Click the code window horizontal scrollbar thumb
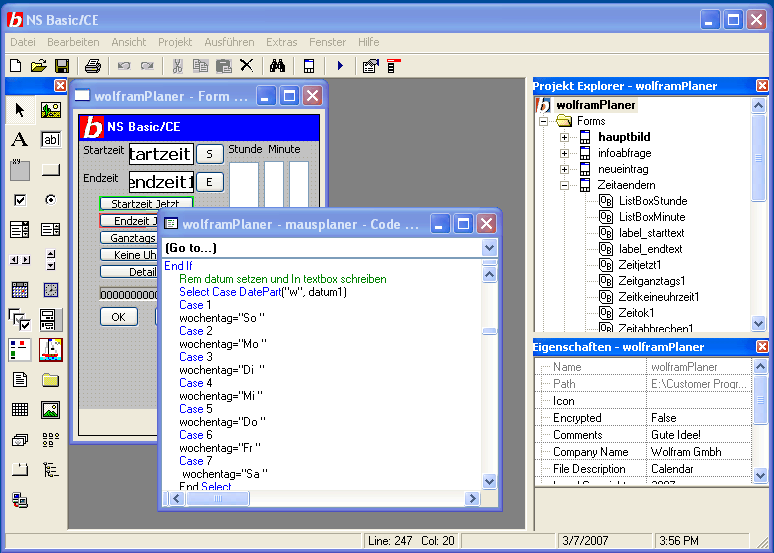This screenshot has height=553, width=774. pyautogui.click(x=217, y=499)
